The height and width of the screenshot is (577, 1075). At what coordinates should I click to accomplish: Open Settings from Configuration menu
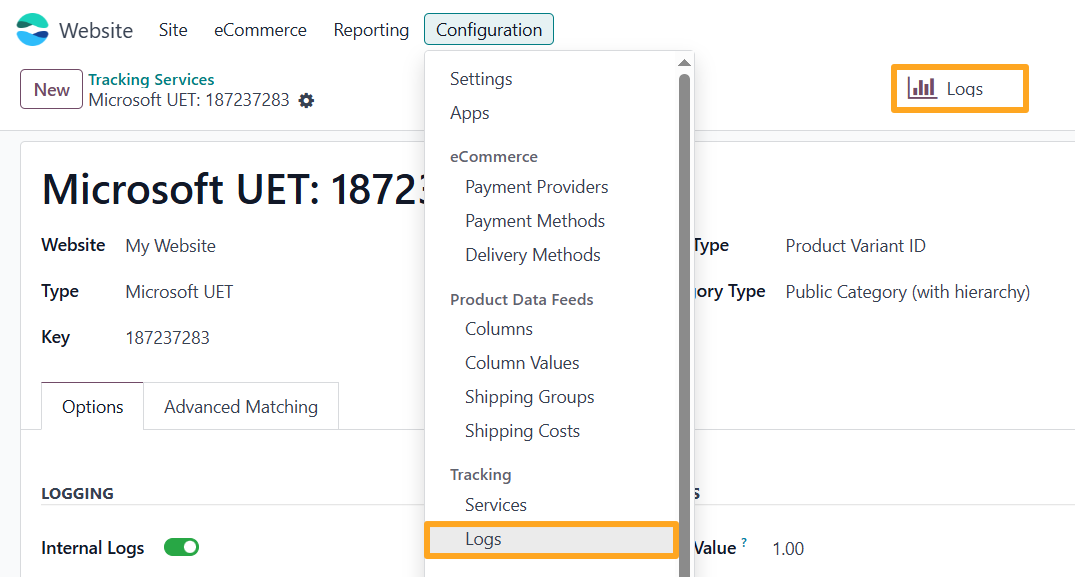pyautogui.click(x=480, y=79)
